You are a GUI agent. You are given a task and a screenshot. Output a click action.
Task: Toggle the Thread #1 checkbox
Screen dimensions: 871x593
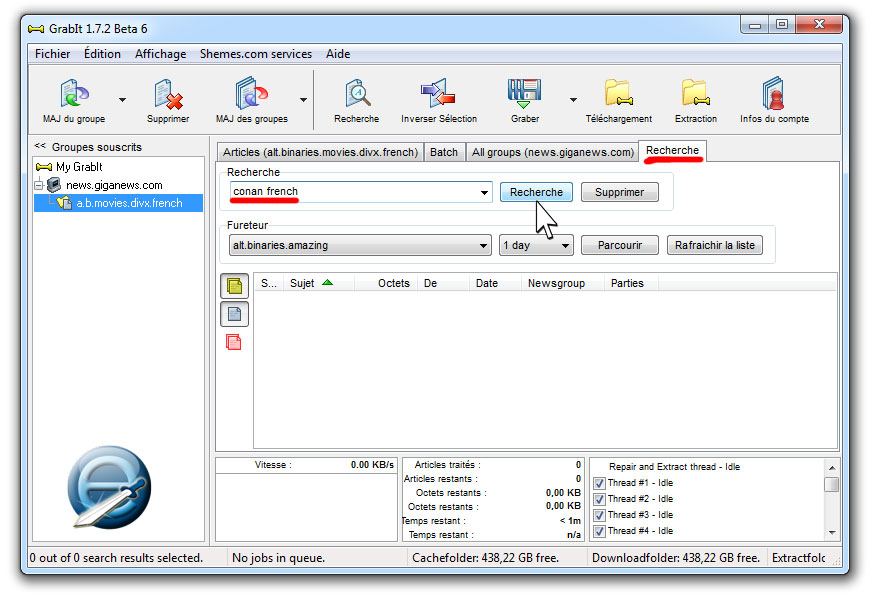[599, 483]
